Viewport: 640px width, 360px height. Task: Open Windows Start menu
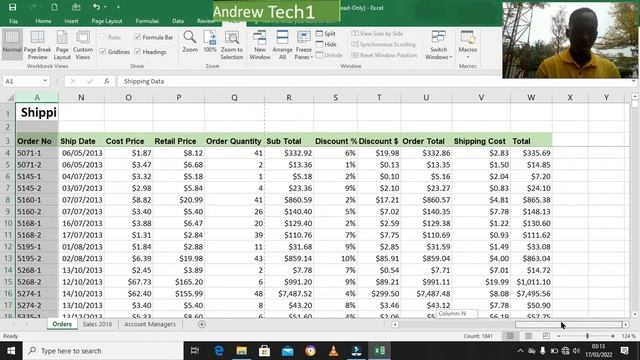tap(11, 351)
